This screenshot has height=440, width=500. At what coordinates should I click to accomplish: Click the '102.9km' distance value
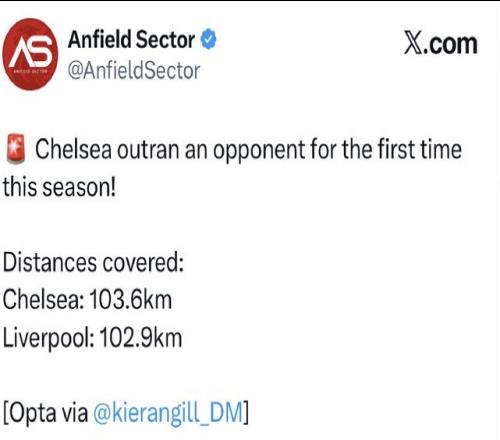click(x=141, y=337)
